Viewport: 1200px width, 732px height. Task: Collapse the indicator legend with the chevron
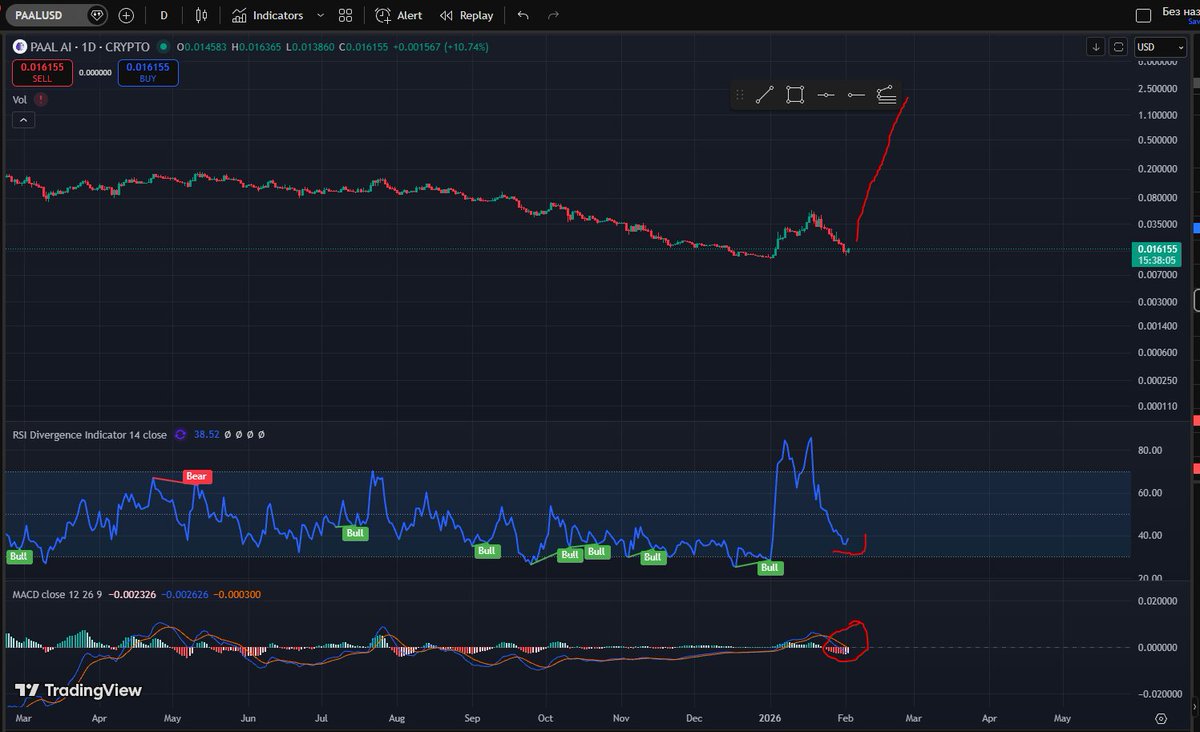(24, 120)
